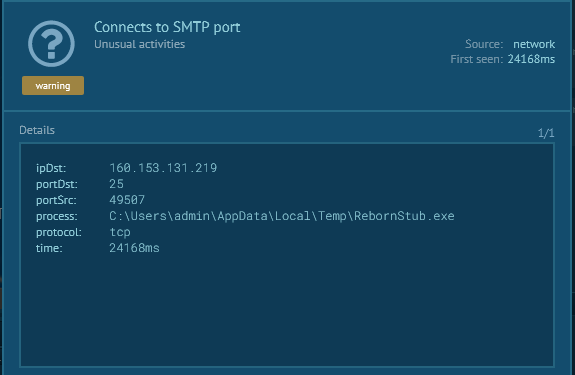Click the time value 24168ms in details

tap(134, 248)
